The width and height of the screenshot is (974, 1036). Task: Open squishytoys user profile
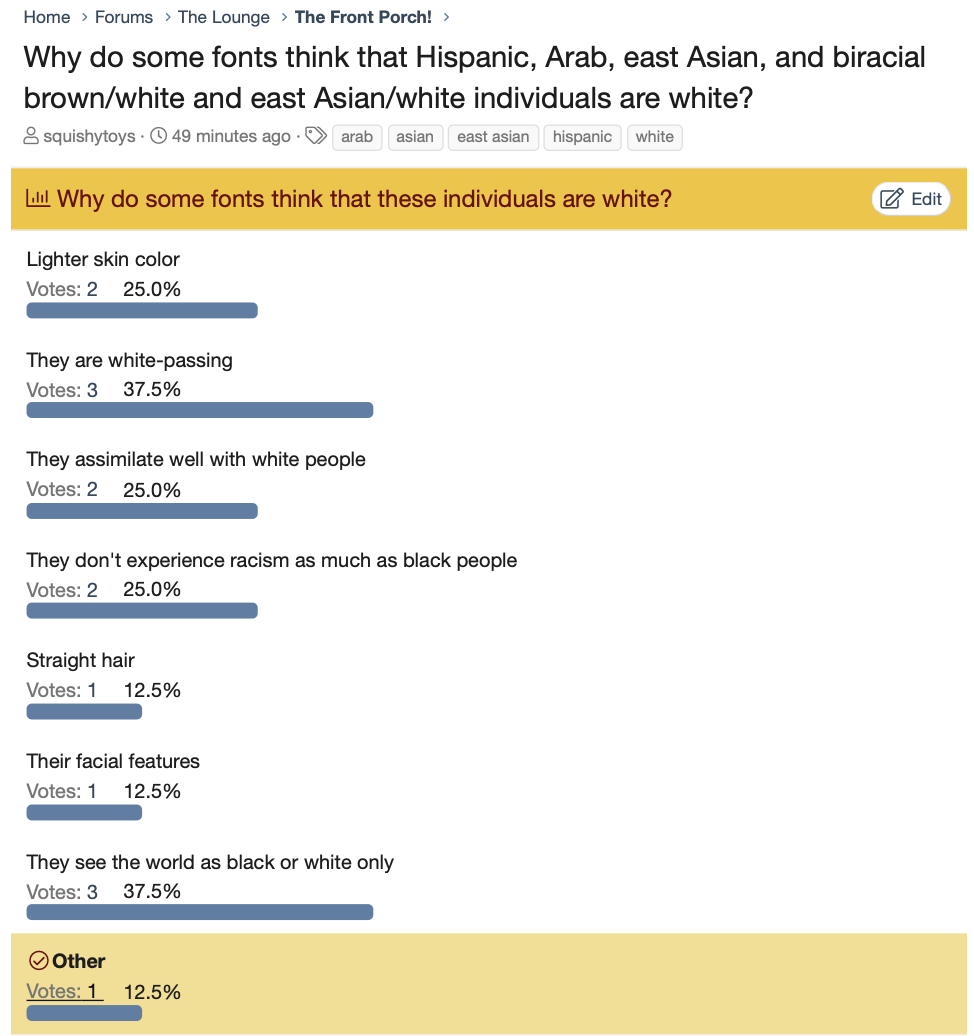(x=89, y=137)
